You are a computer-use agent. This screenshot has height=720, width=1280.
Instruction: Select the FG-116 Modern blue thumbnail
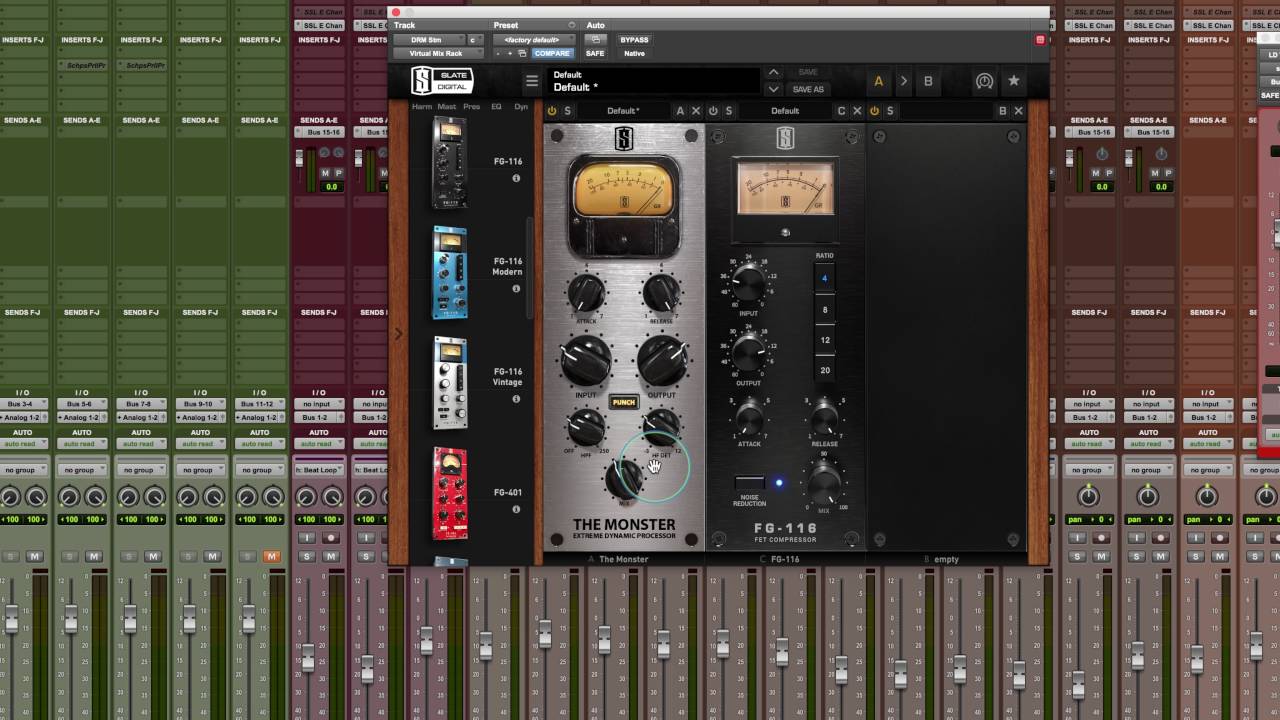(449, 273)
